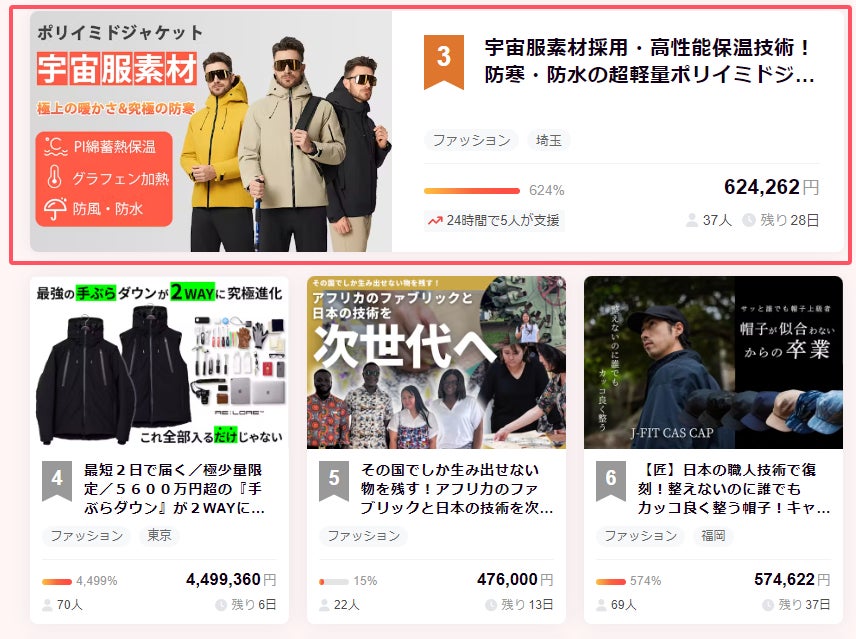
Task: Click supporter person icon next to 37人
Action: pyautogui.click(x=691, y=220)
